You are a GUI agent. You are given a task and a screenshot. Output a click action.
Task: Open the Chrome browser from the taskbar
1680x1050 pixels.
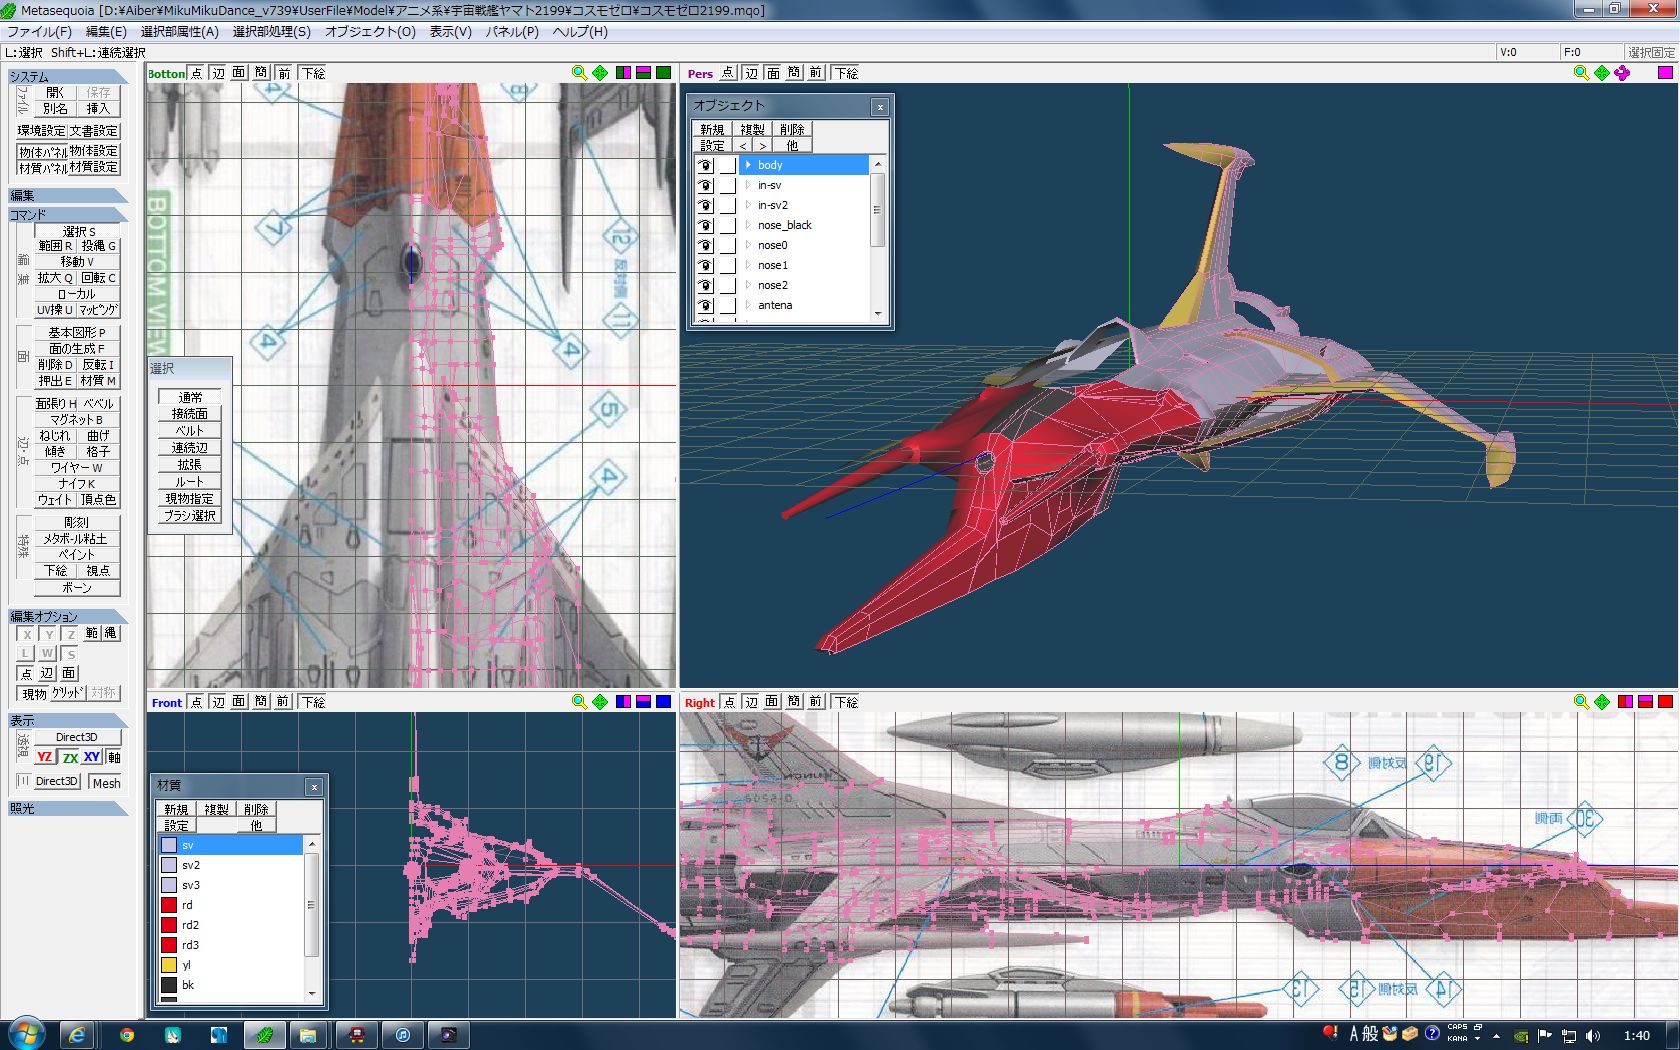point(127,1035)
